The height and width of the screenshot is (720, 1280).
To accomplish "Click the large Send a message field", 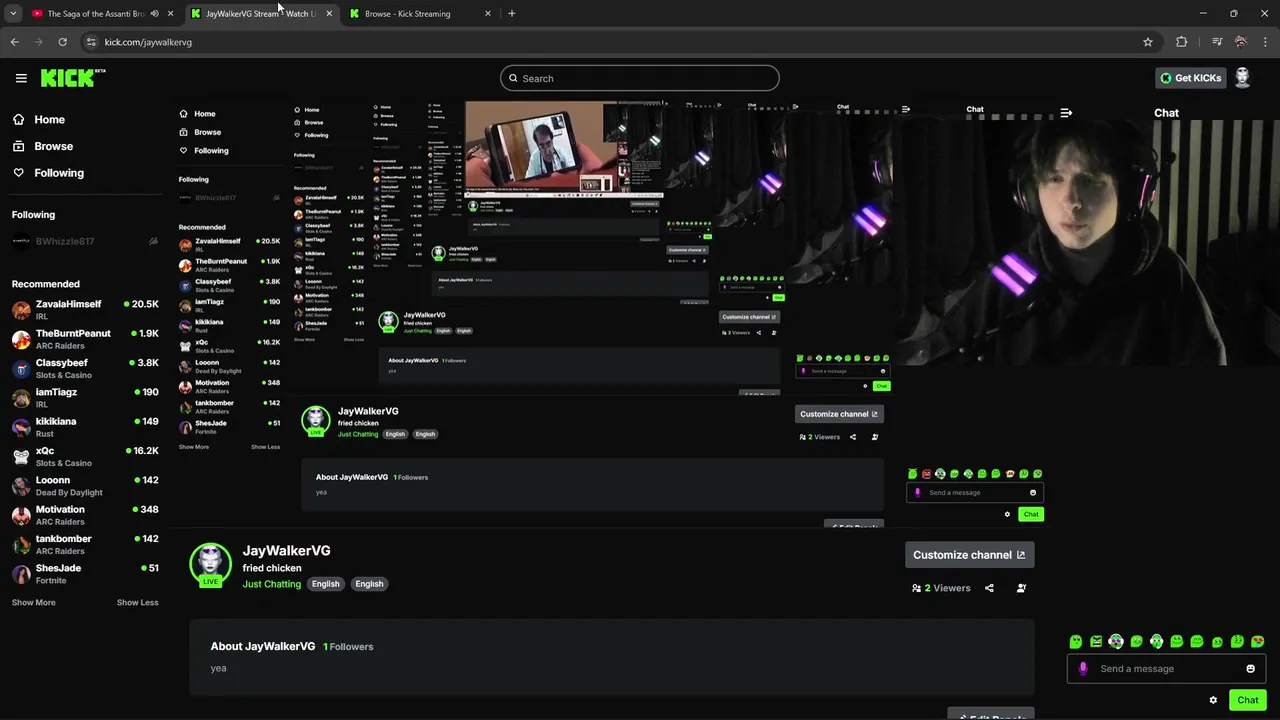I will tap(1166, 669).
